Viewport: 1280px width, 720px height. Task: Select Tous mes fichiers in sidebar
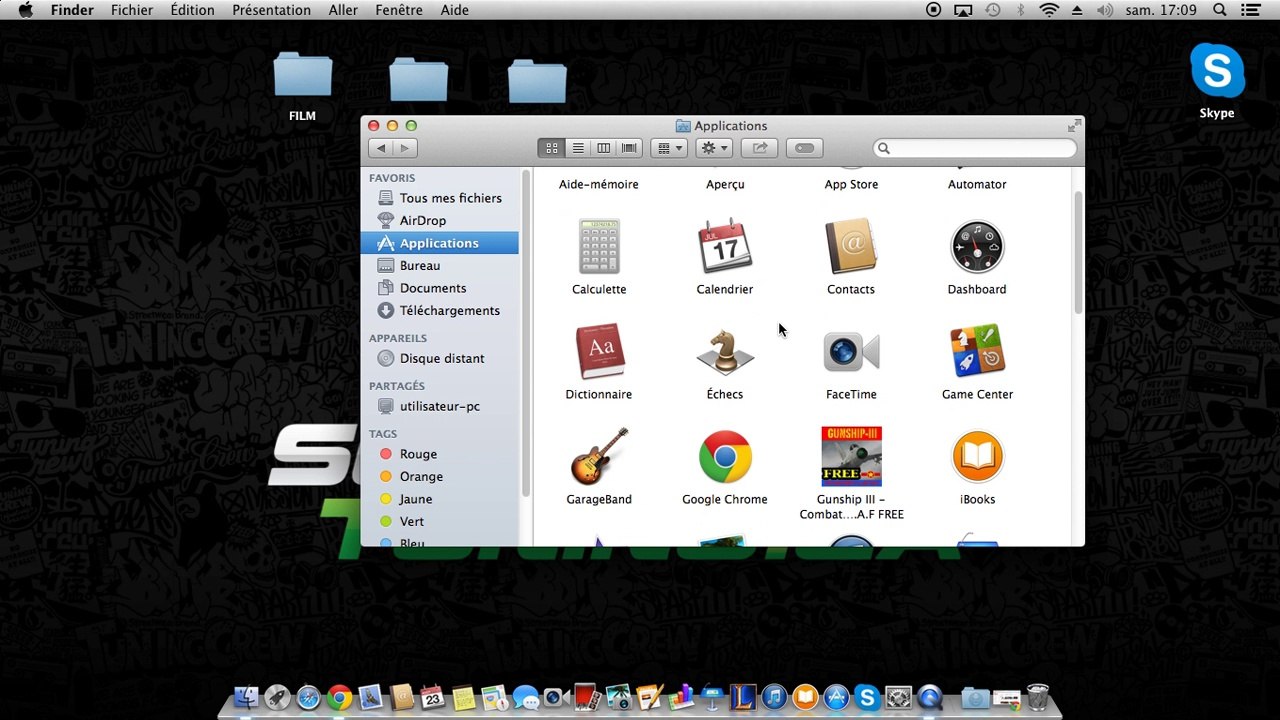pos(440,198)
